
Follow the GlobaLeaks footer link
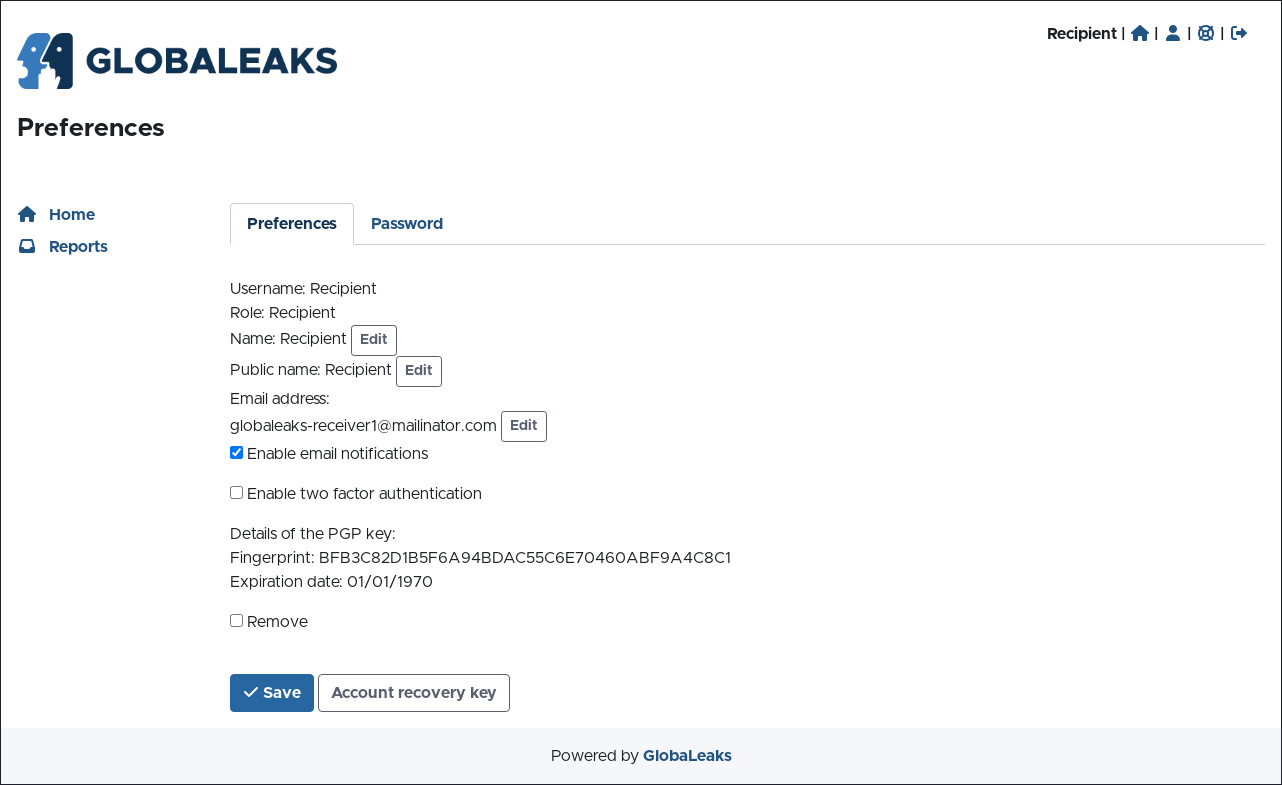[x=687, y=756]
